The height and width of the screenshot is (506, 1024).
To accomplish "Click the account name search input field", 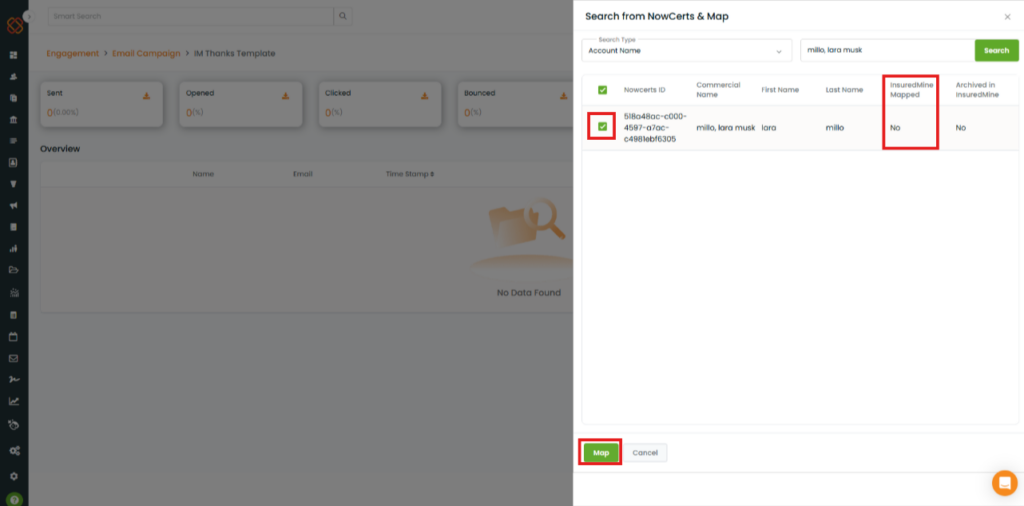I will pos(886,50).
